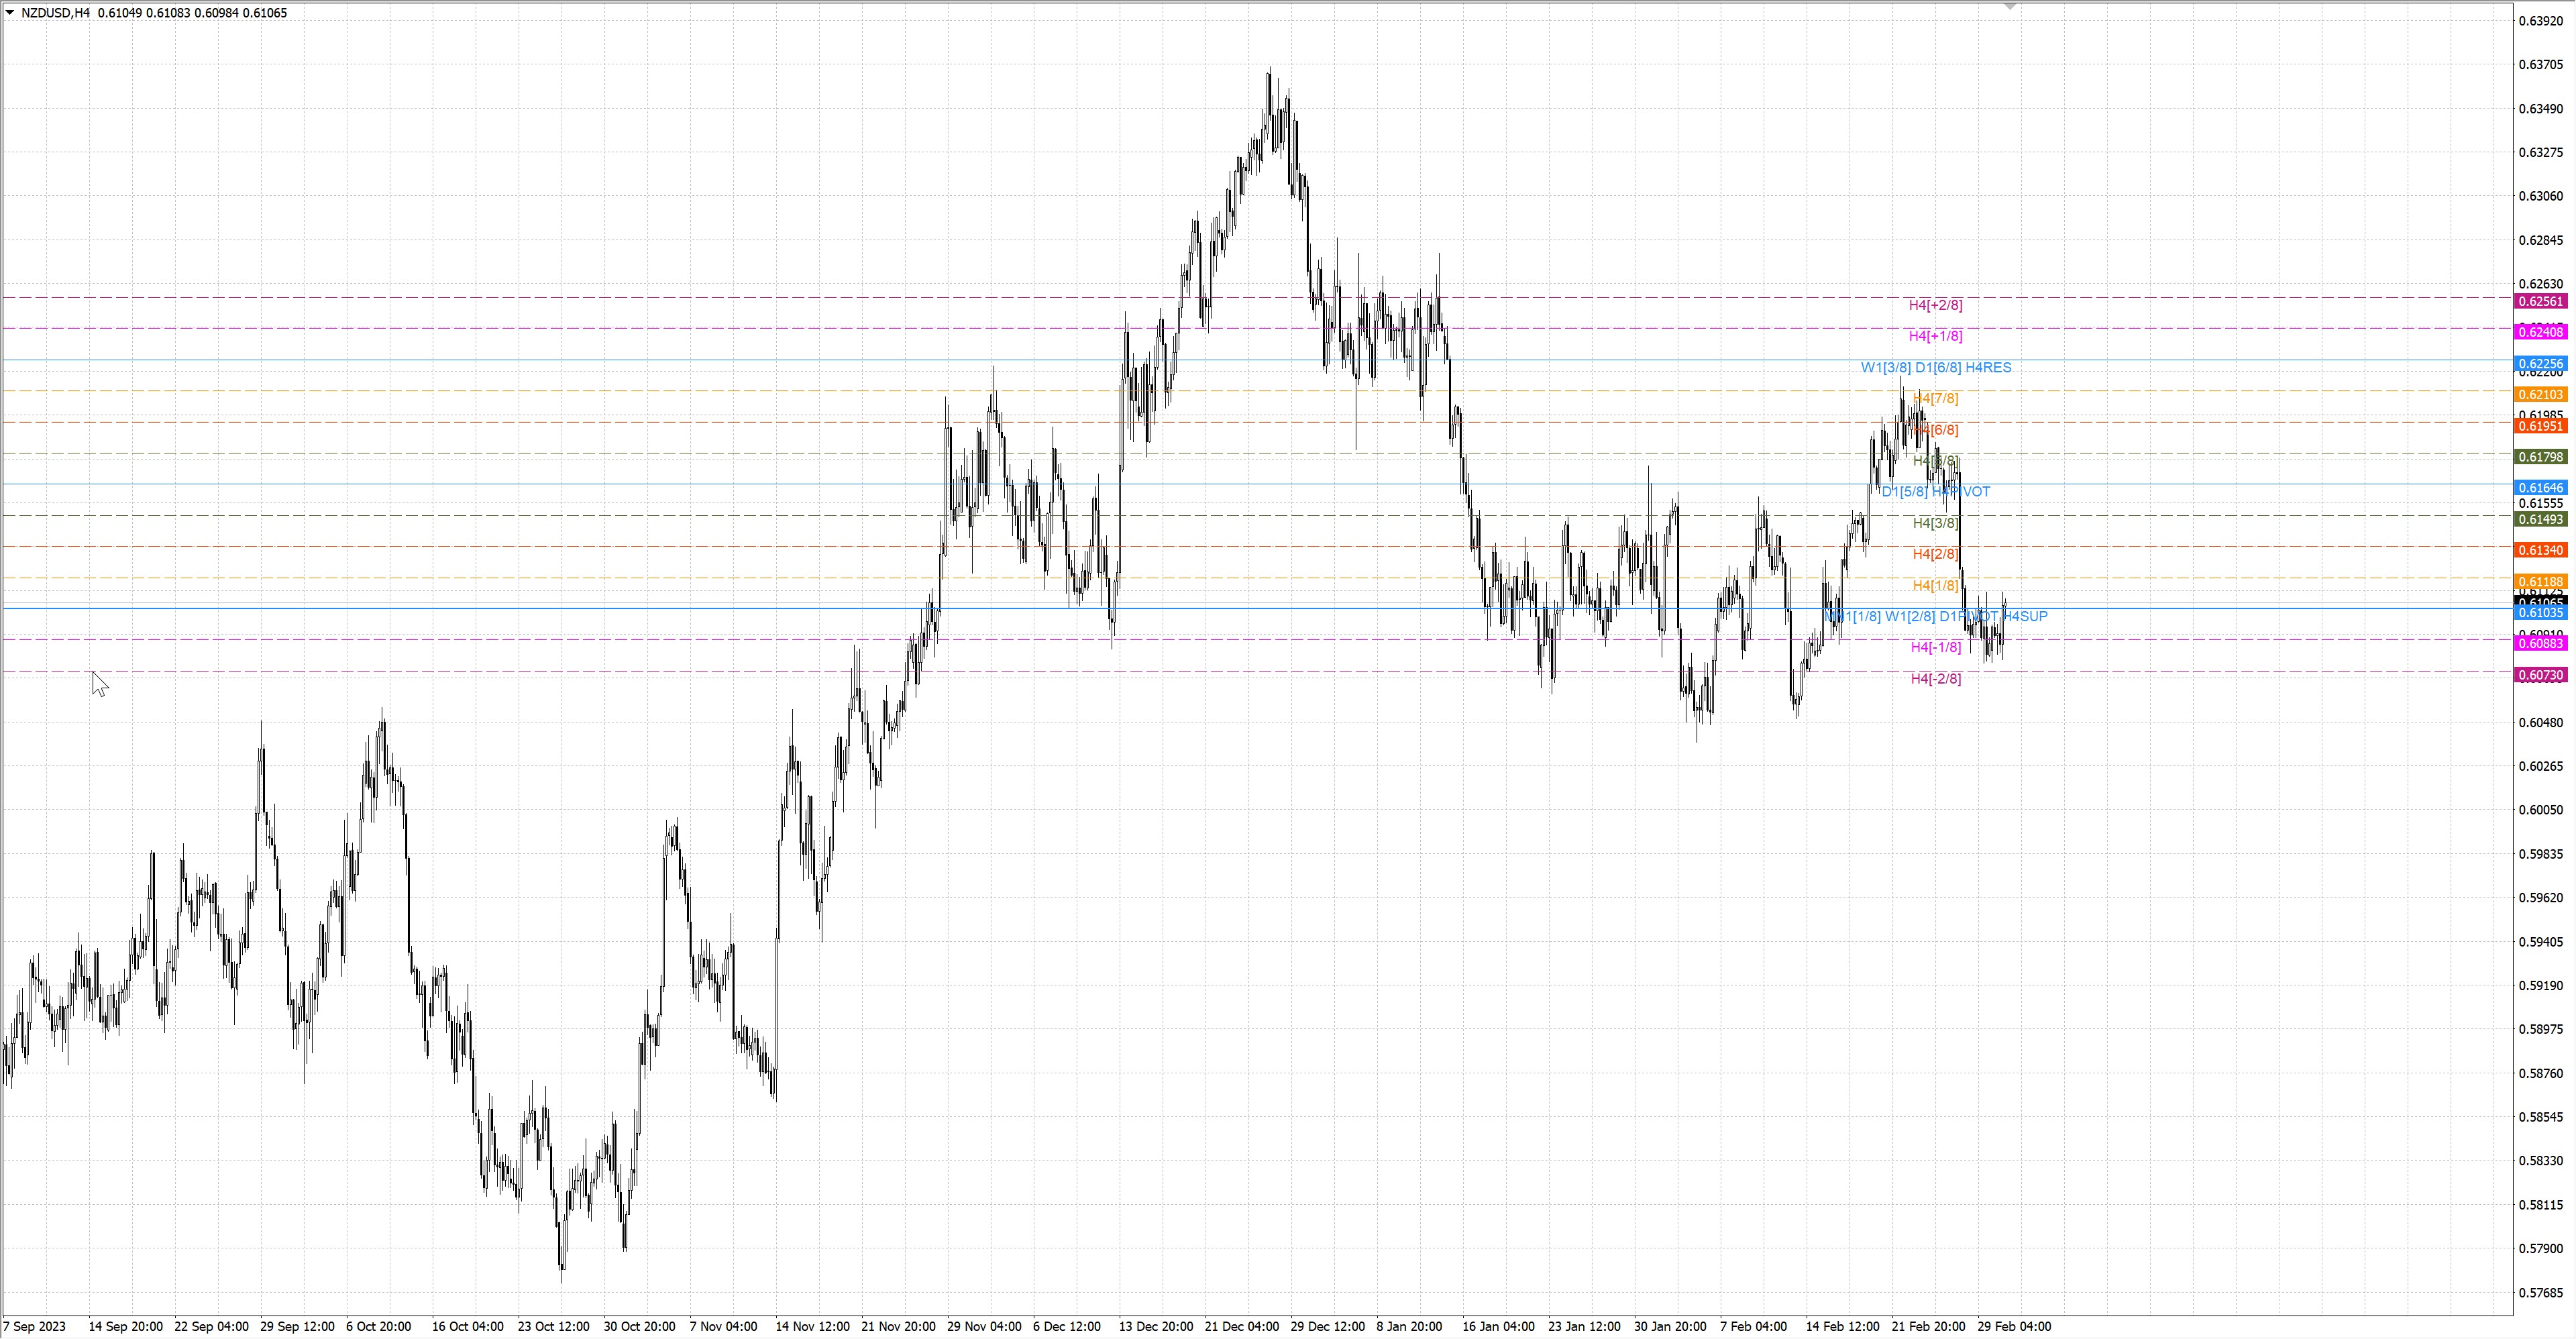The image size is (2576, 1339).
Task: Select the H4[+1/8] magenta level label
Action: (1935, 336)
